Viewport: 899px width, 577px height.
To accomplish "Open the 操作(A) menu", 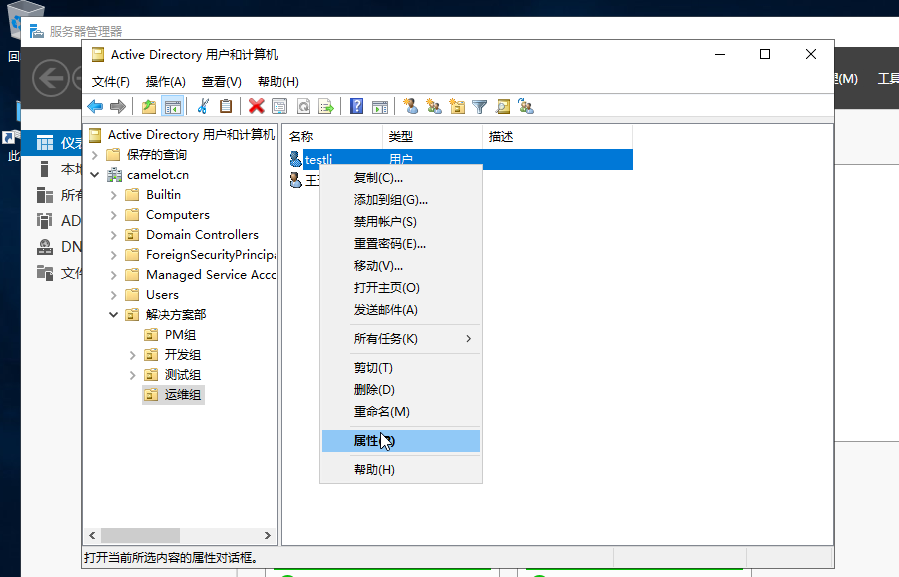I will pos(165,81).
